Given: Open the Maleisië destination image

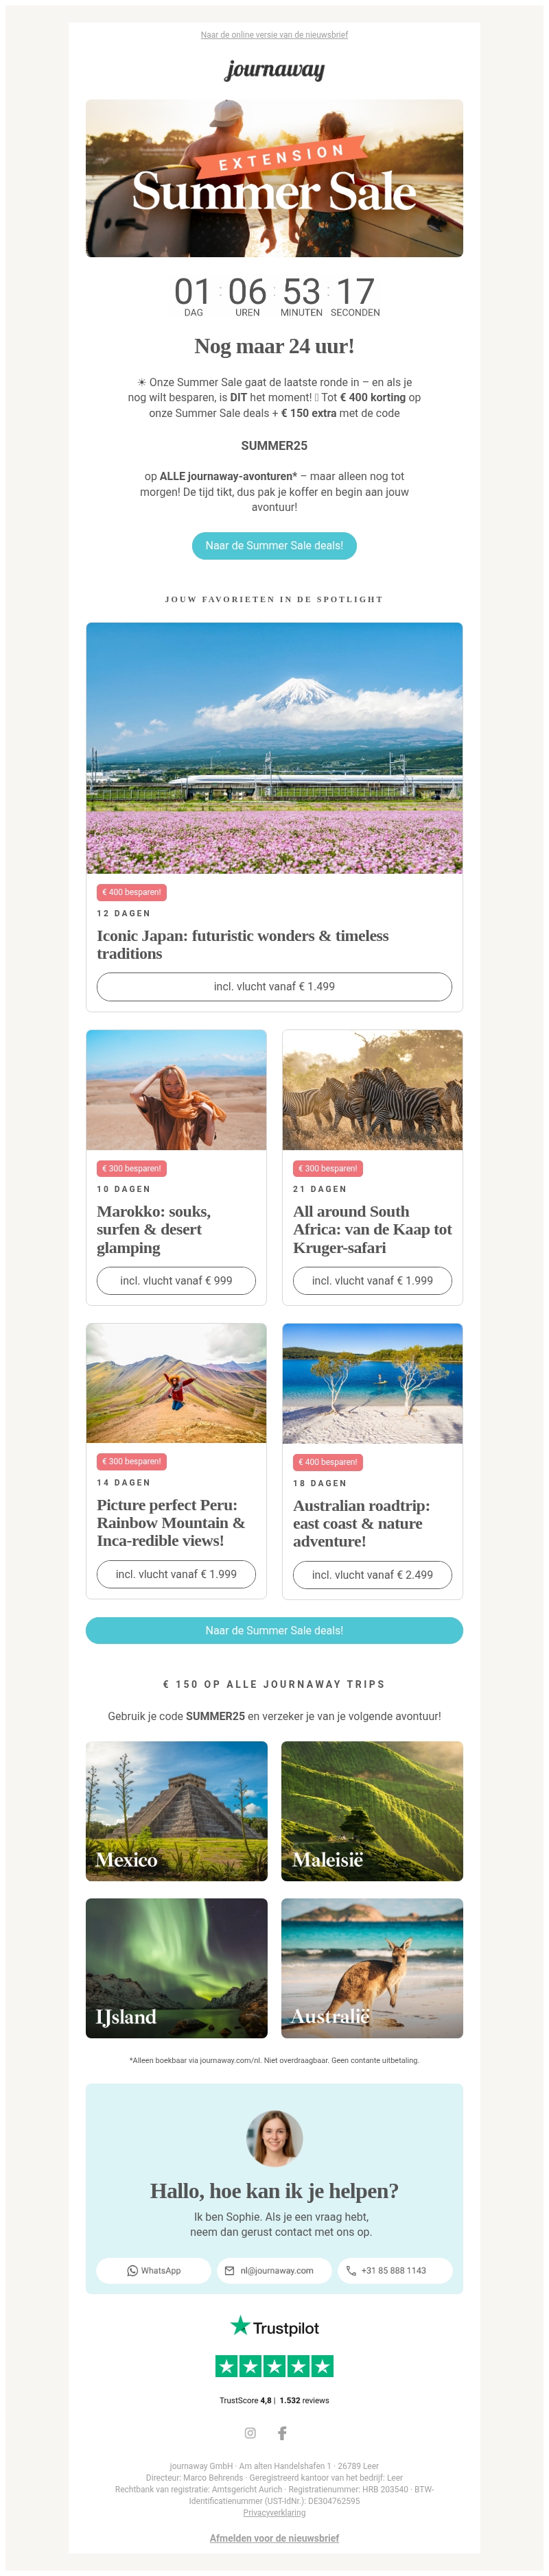Looking at the screenshot, I should click(372, 1811).
